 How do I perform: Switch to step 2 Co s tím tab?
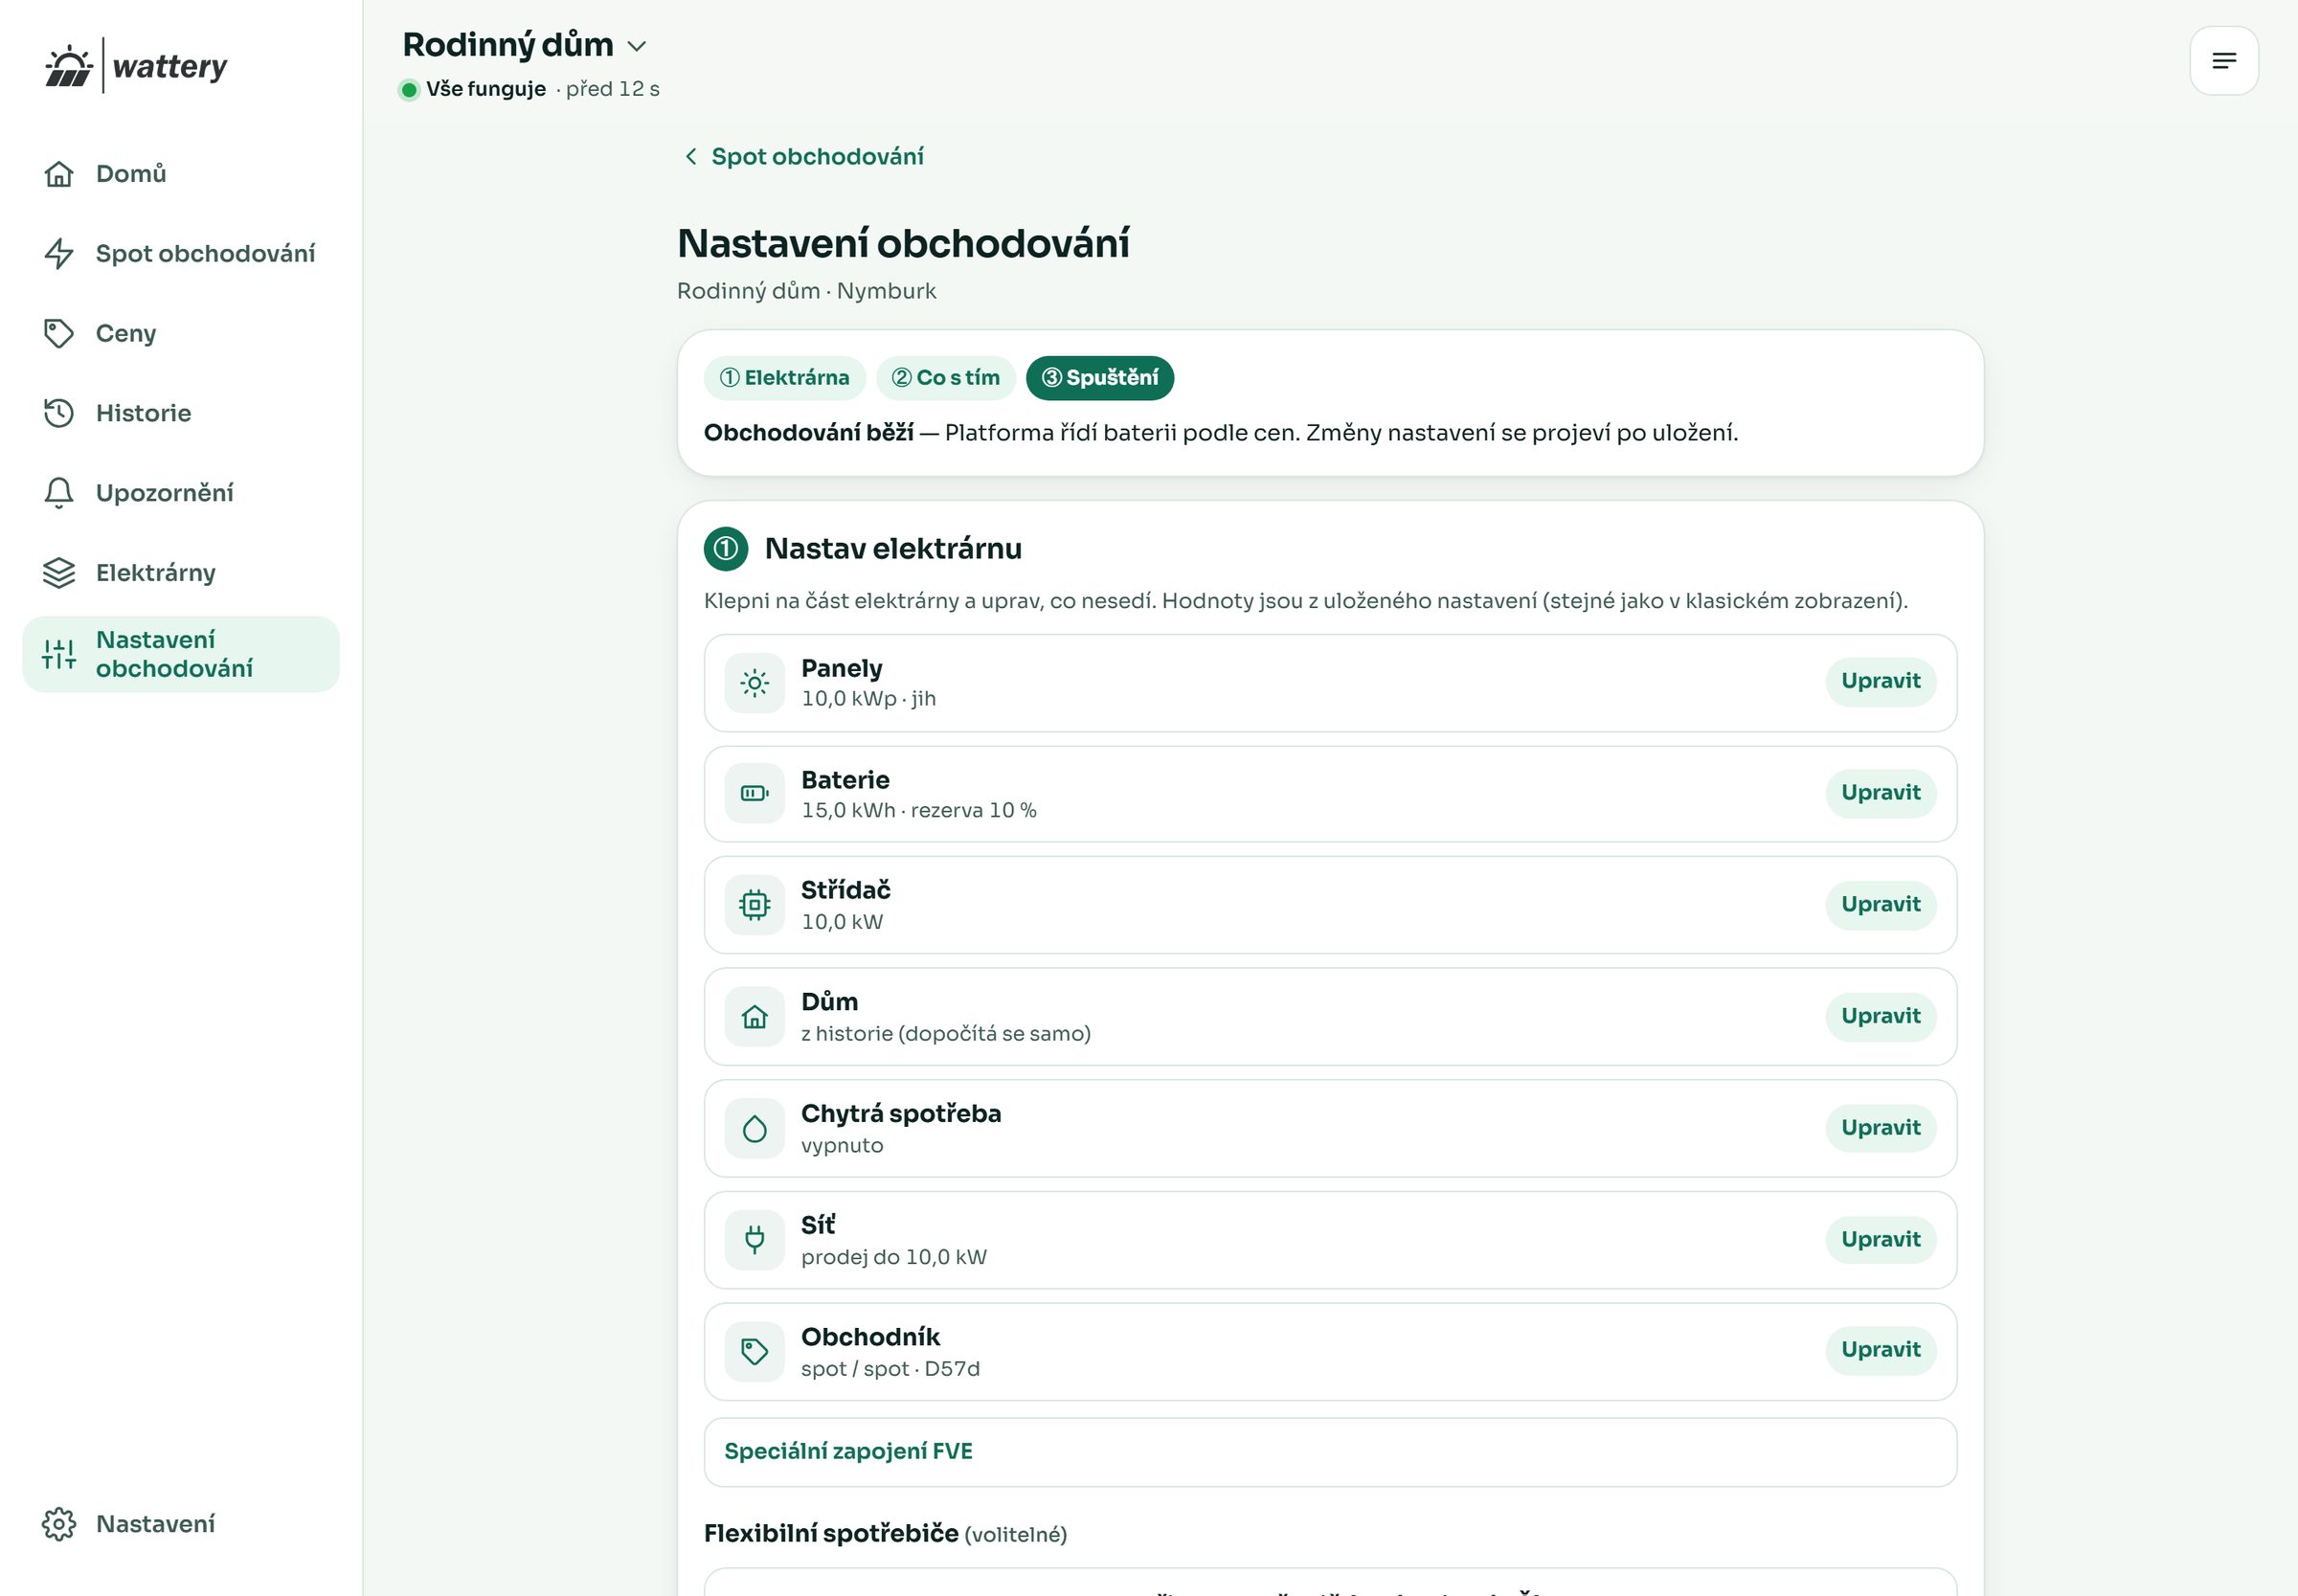pos(945,378)
